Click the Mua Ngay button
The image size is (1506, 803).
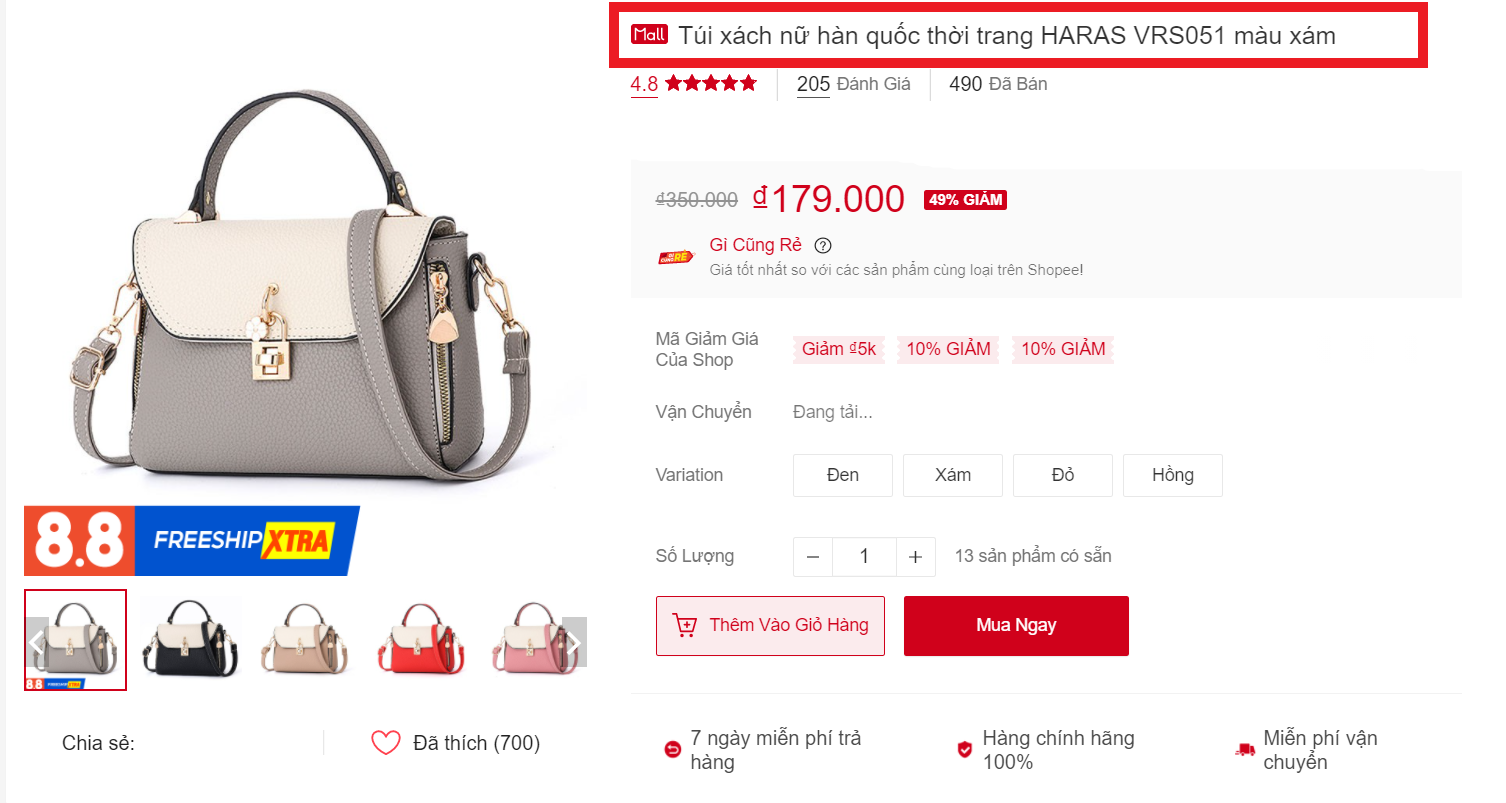tap(1016, 626)
